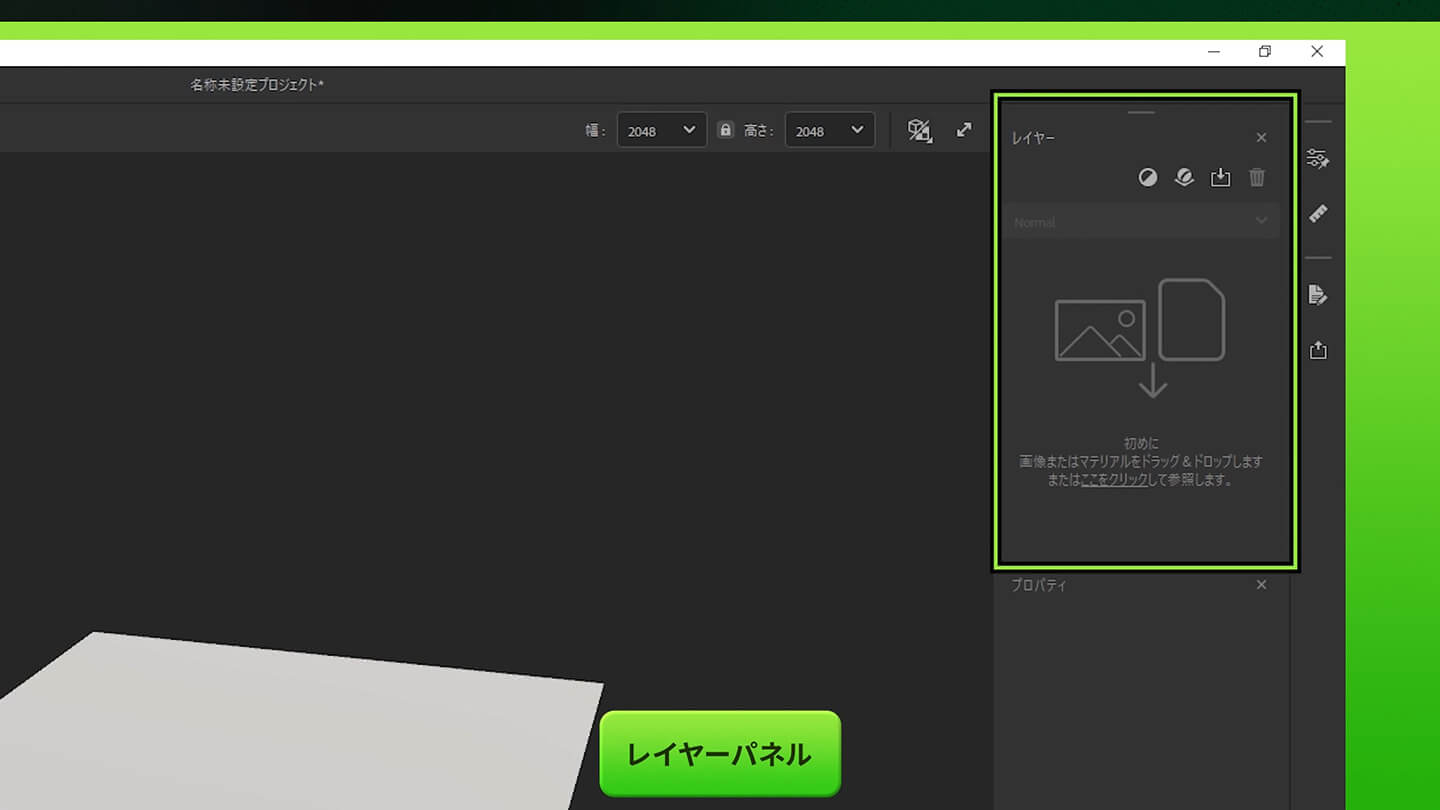The image size is (1440, 810).
Task: Open the width 2048 resolution dropdown
Action: tap(662, 131)
